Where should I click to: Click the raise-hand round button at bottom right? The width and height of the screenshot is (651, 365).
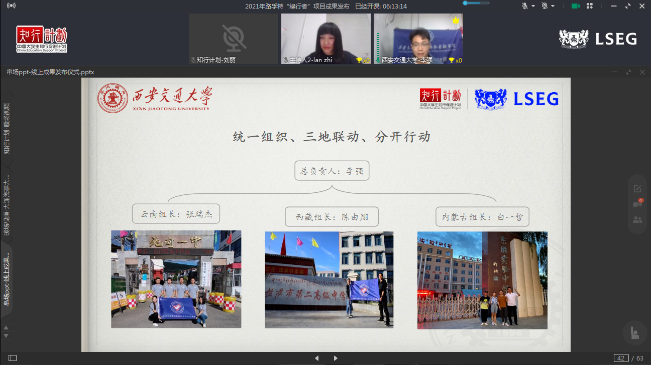pyautogui.click(x=634, y=333)
